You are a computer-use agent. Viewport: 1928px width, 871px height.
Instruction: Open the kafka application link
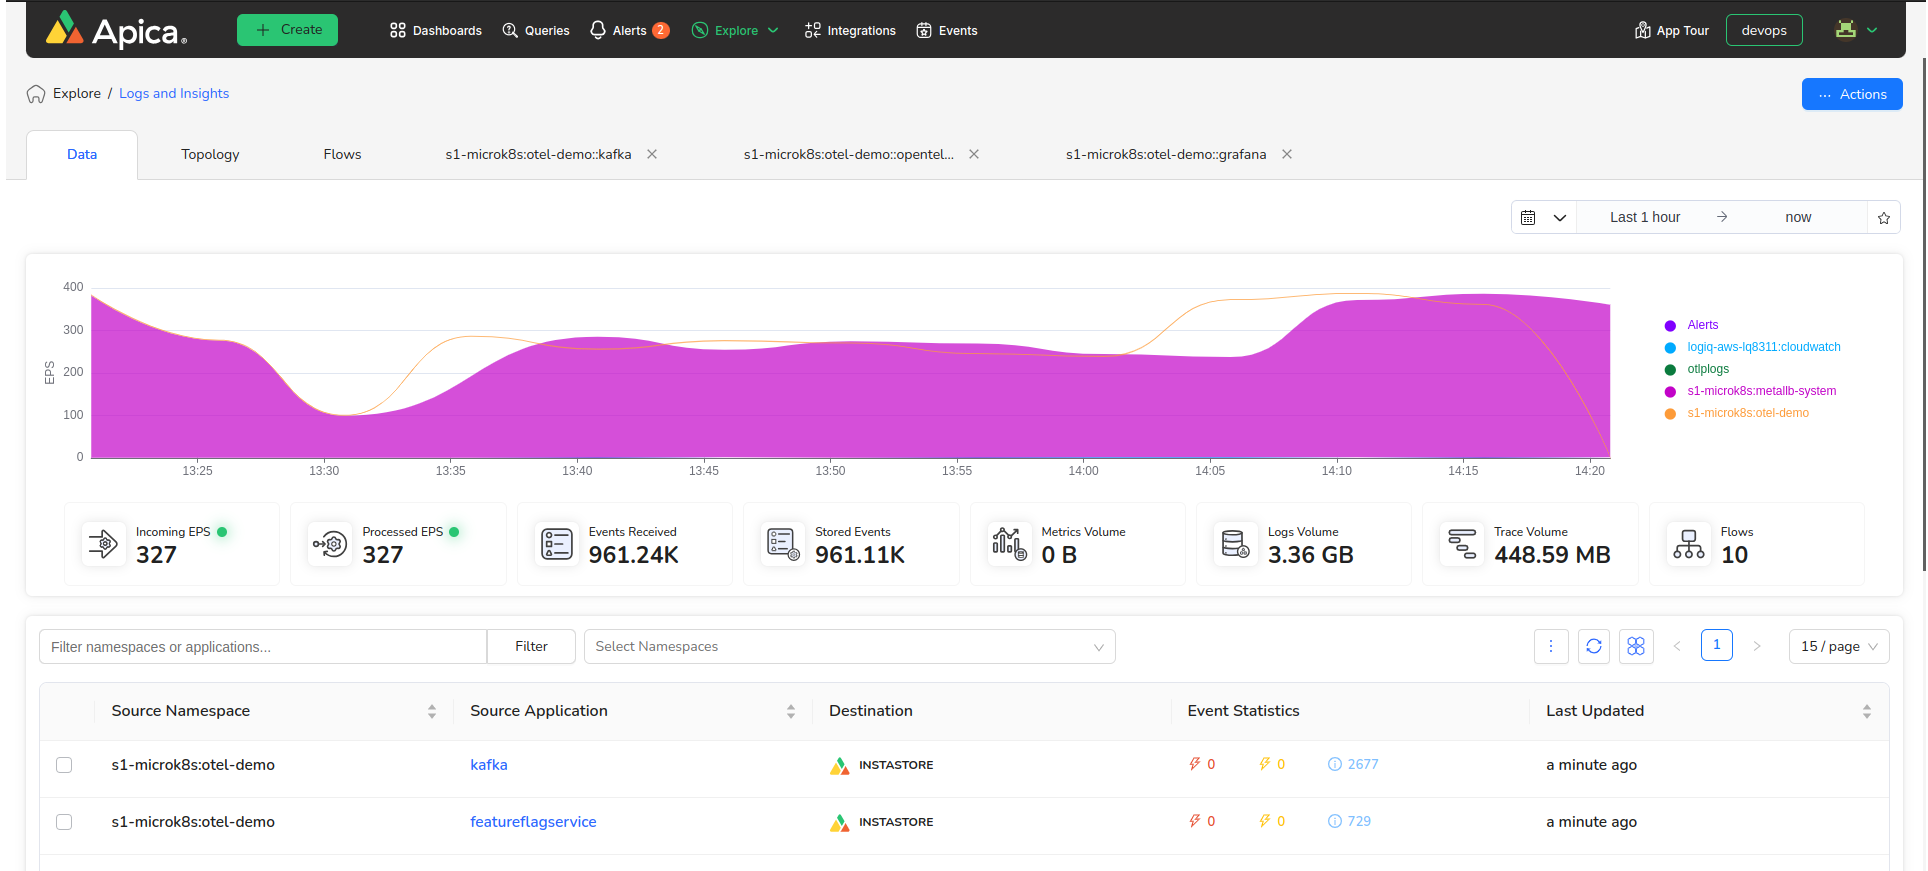tap(489, 765)
